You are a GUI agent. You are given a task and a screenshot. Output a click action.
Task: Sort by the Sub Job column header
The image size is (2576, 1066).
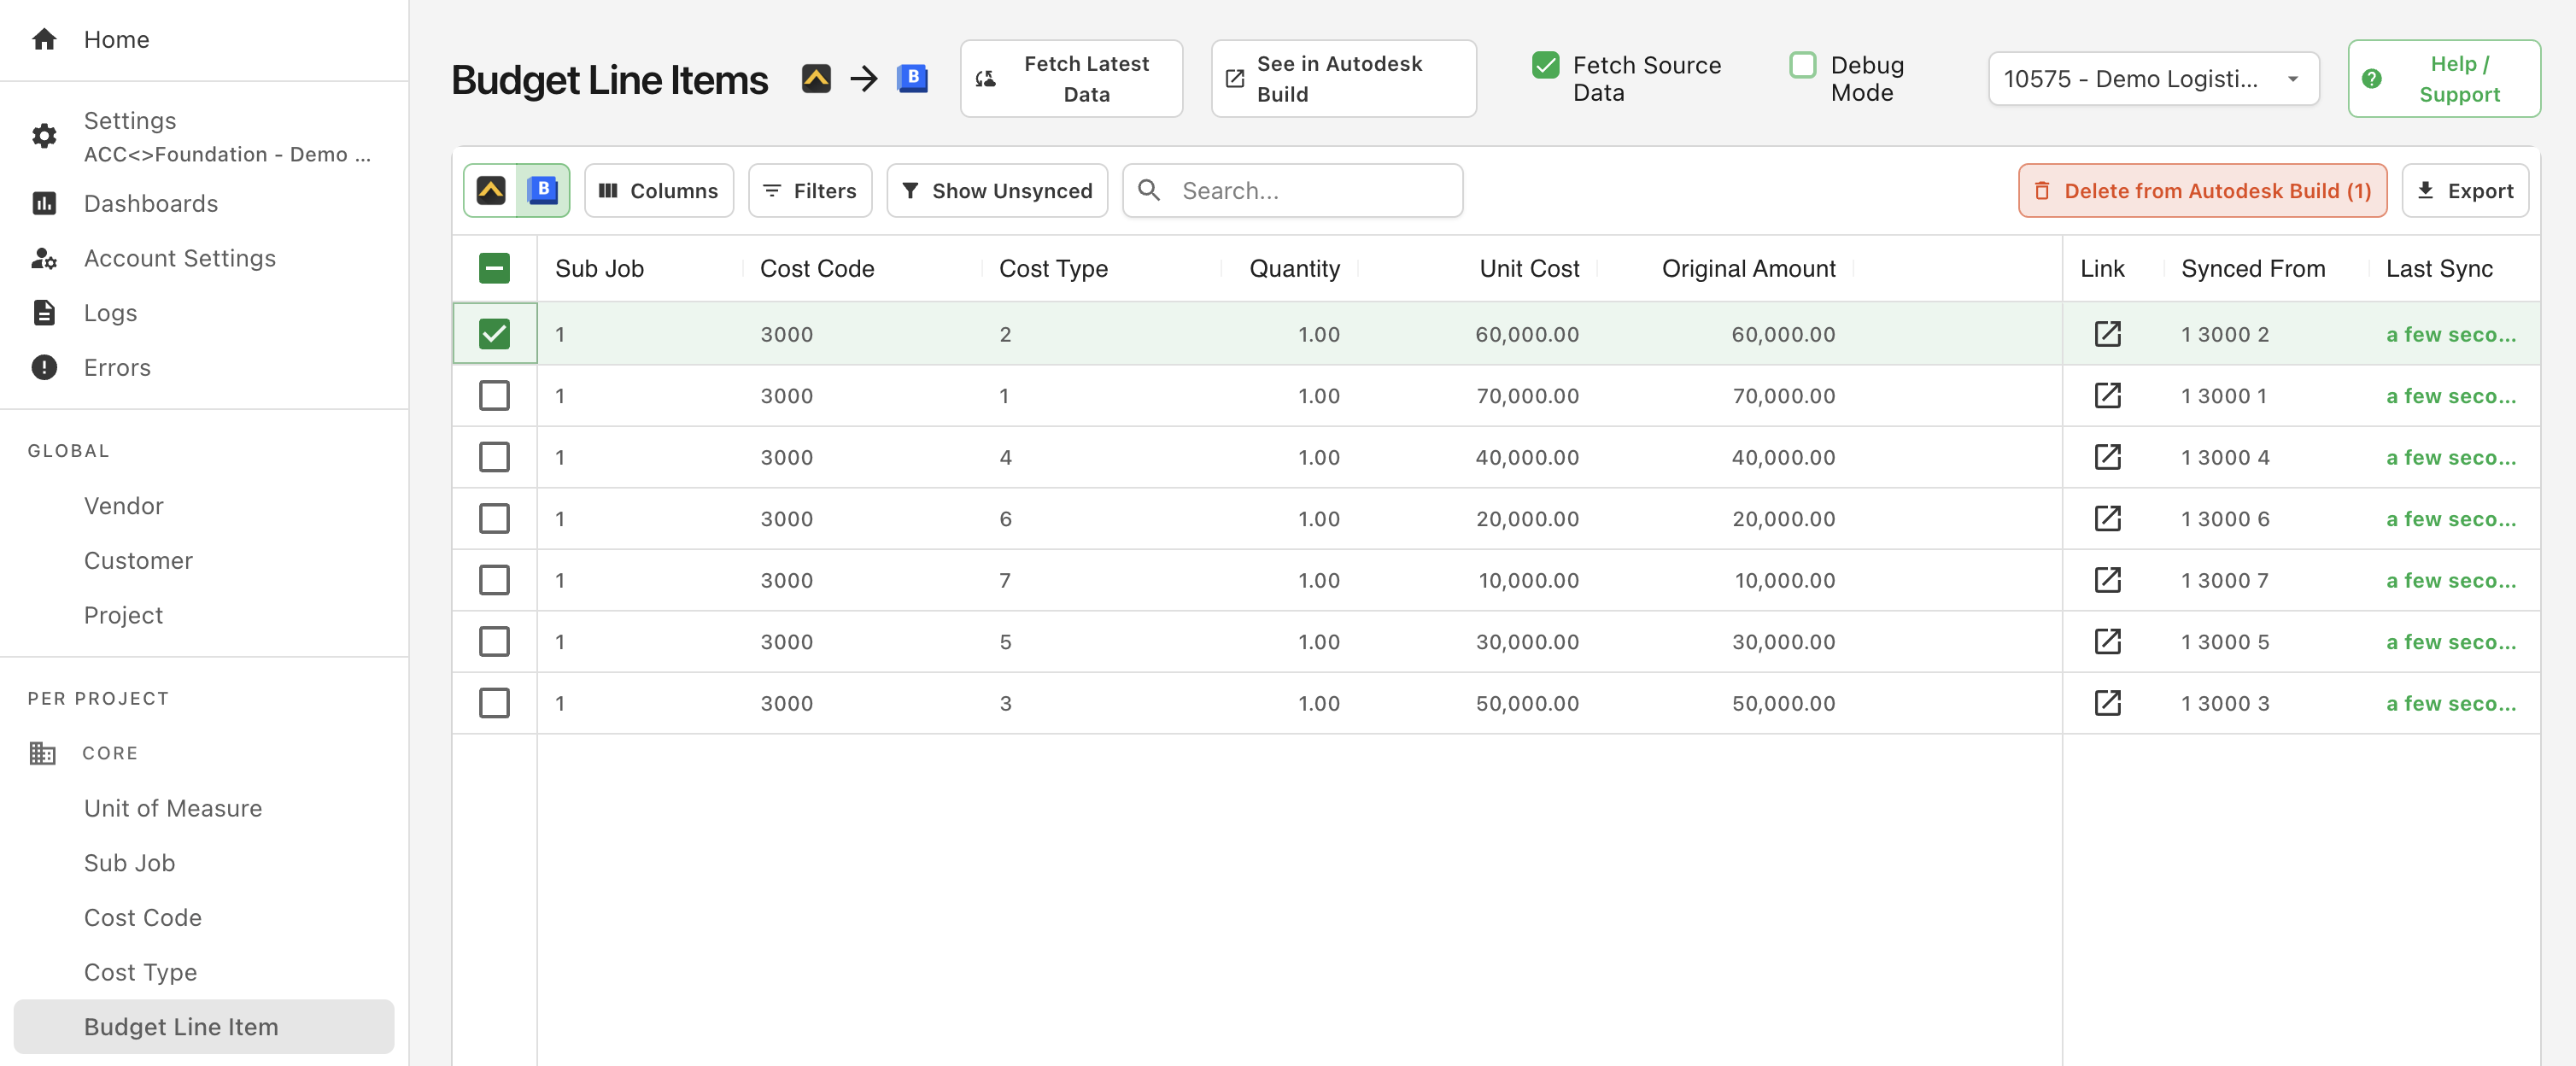599,268
